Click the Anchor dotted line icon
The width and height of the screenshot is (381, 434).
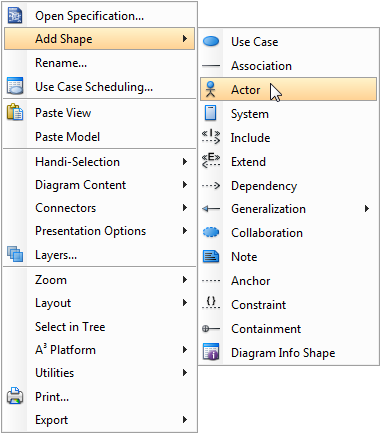(211, 281)
